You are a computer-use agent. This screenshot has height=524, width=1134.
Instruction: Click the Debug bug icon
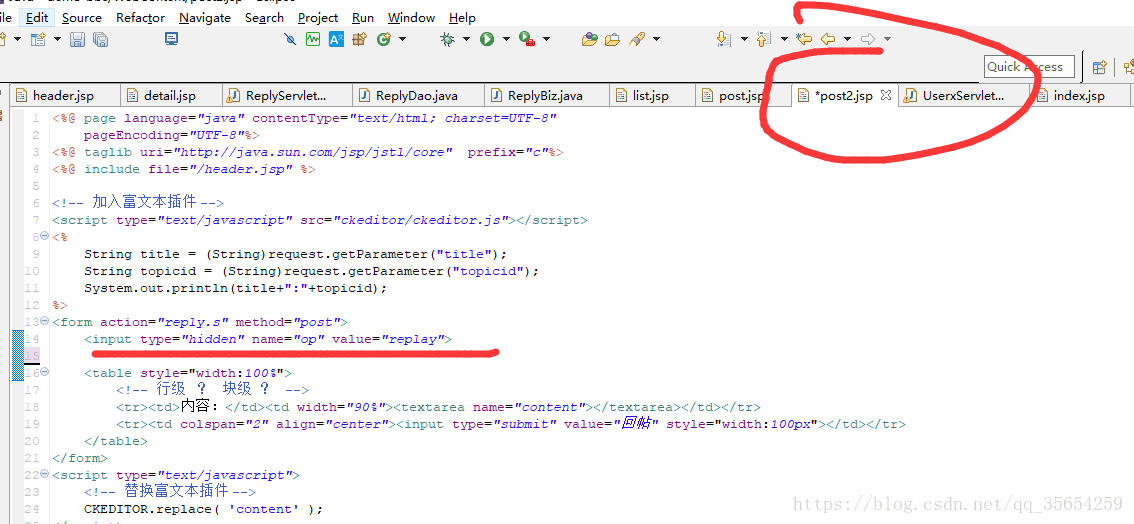(x=448, y=39)
